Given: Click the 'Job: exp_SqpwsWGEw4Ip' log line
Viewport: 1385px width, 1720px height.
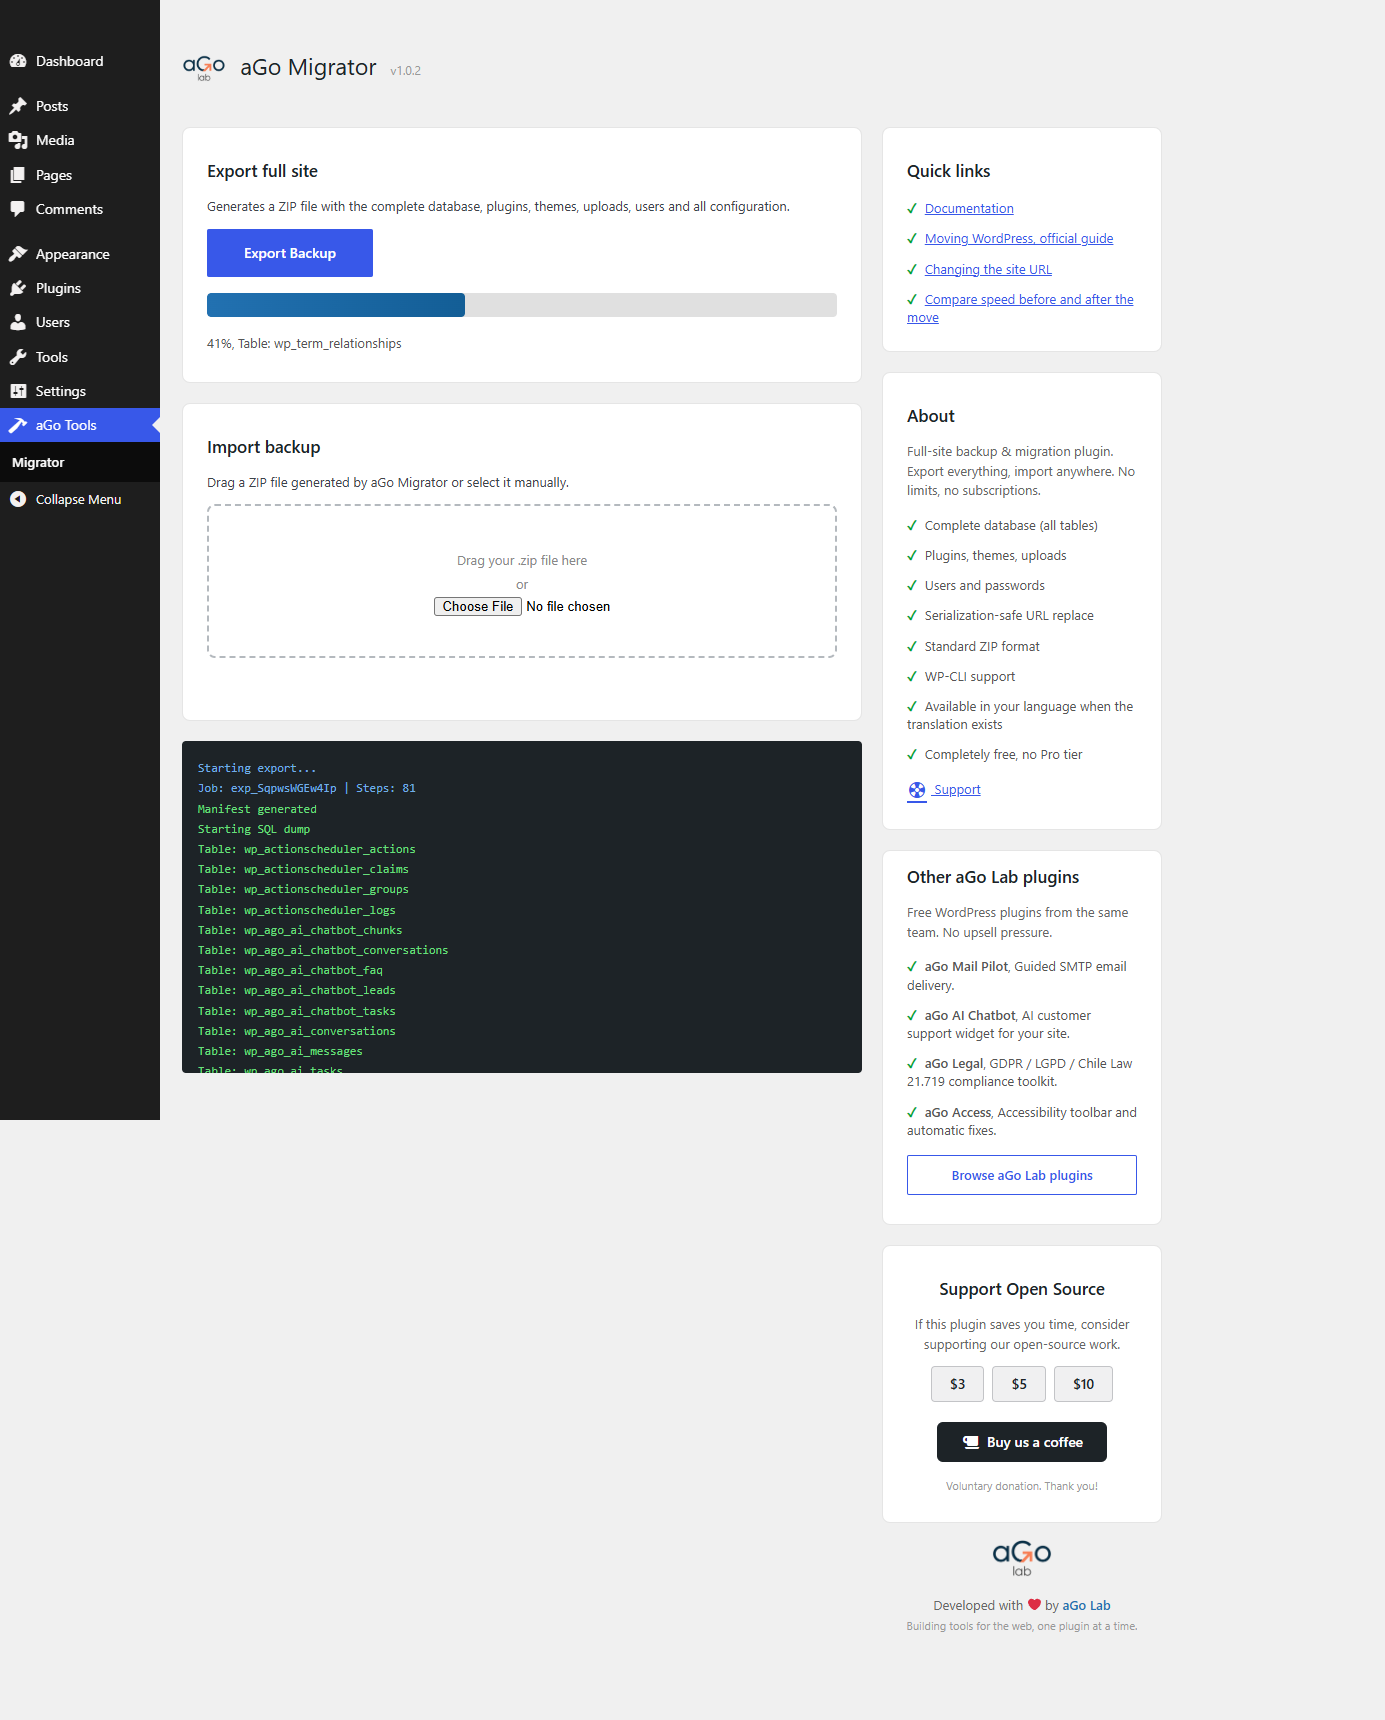Looking at the screenshot, I should tap(306, 788).
